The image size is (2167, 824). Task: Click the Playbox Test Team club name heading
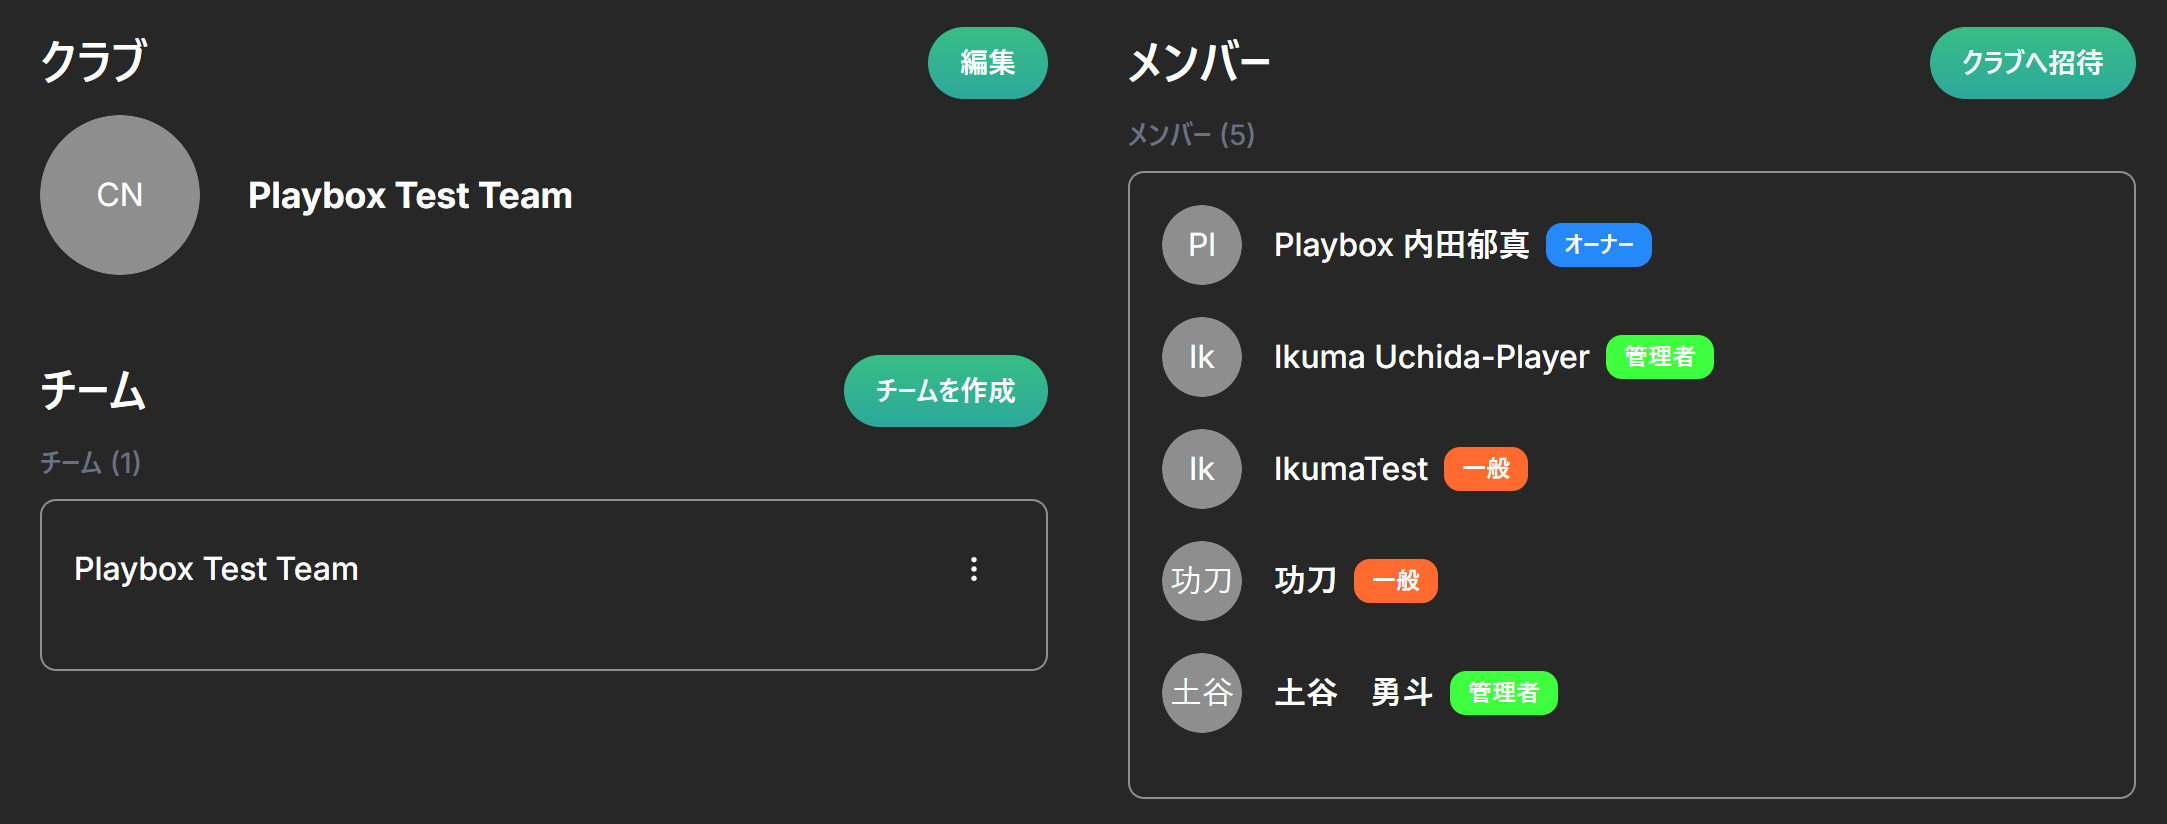pos(410,196)
